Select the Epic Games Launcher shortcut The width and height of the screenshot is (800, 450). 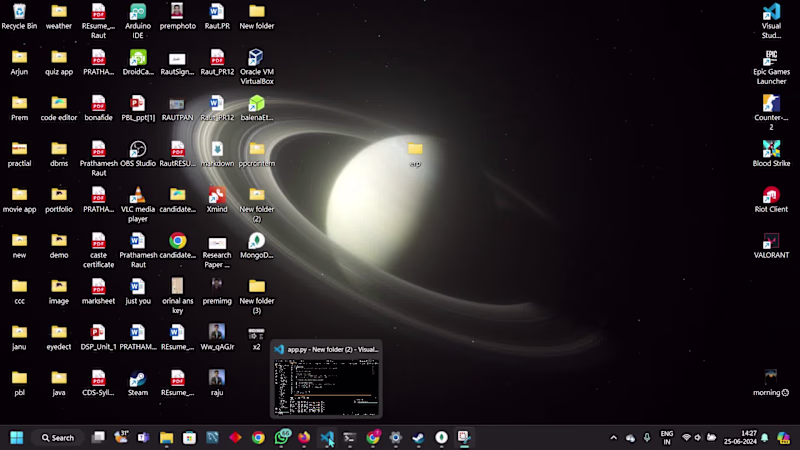coord(771,67)
